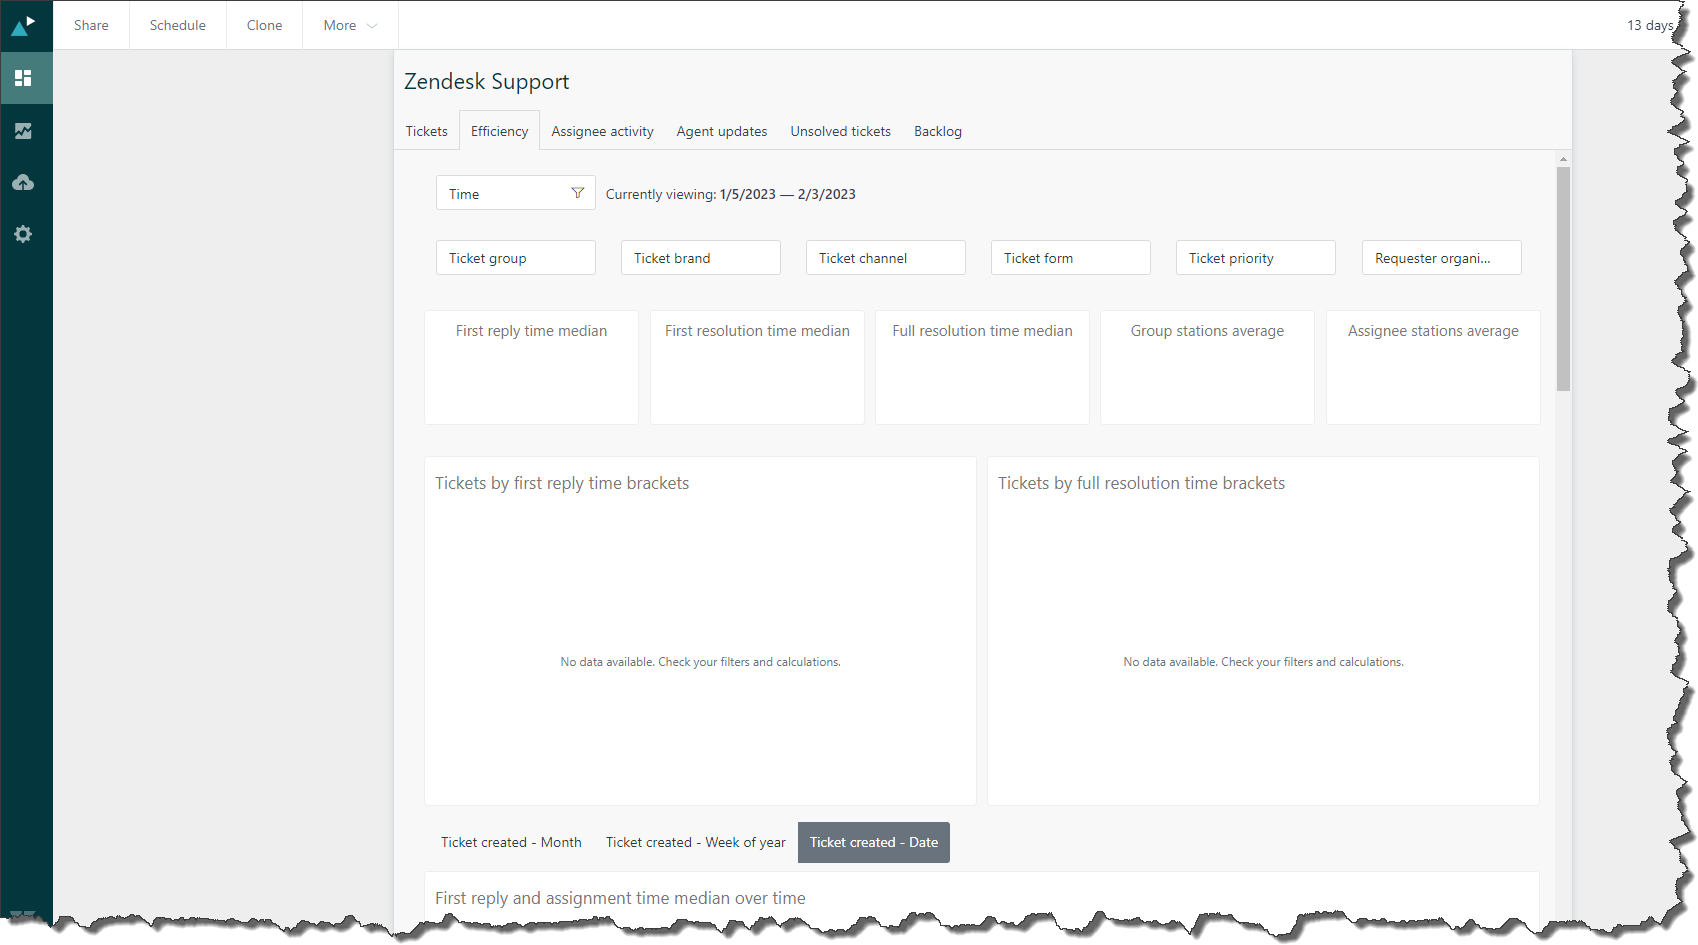Switch to the Tickets tab
The width and height of the screenshot is (1698, 945).
426,131
